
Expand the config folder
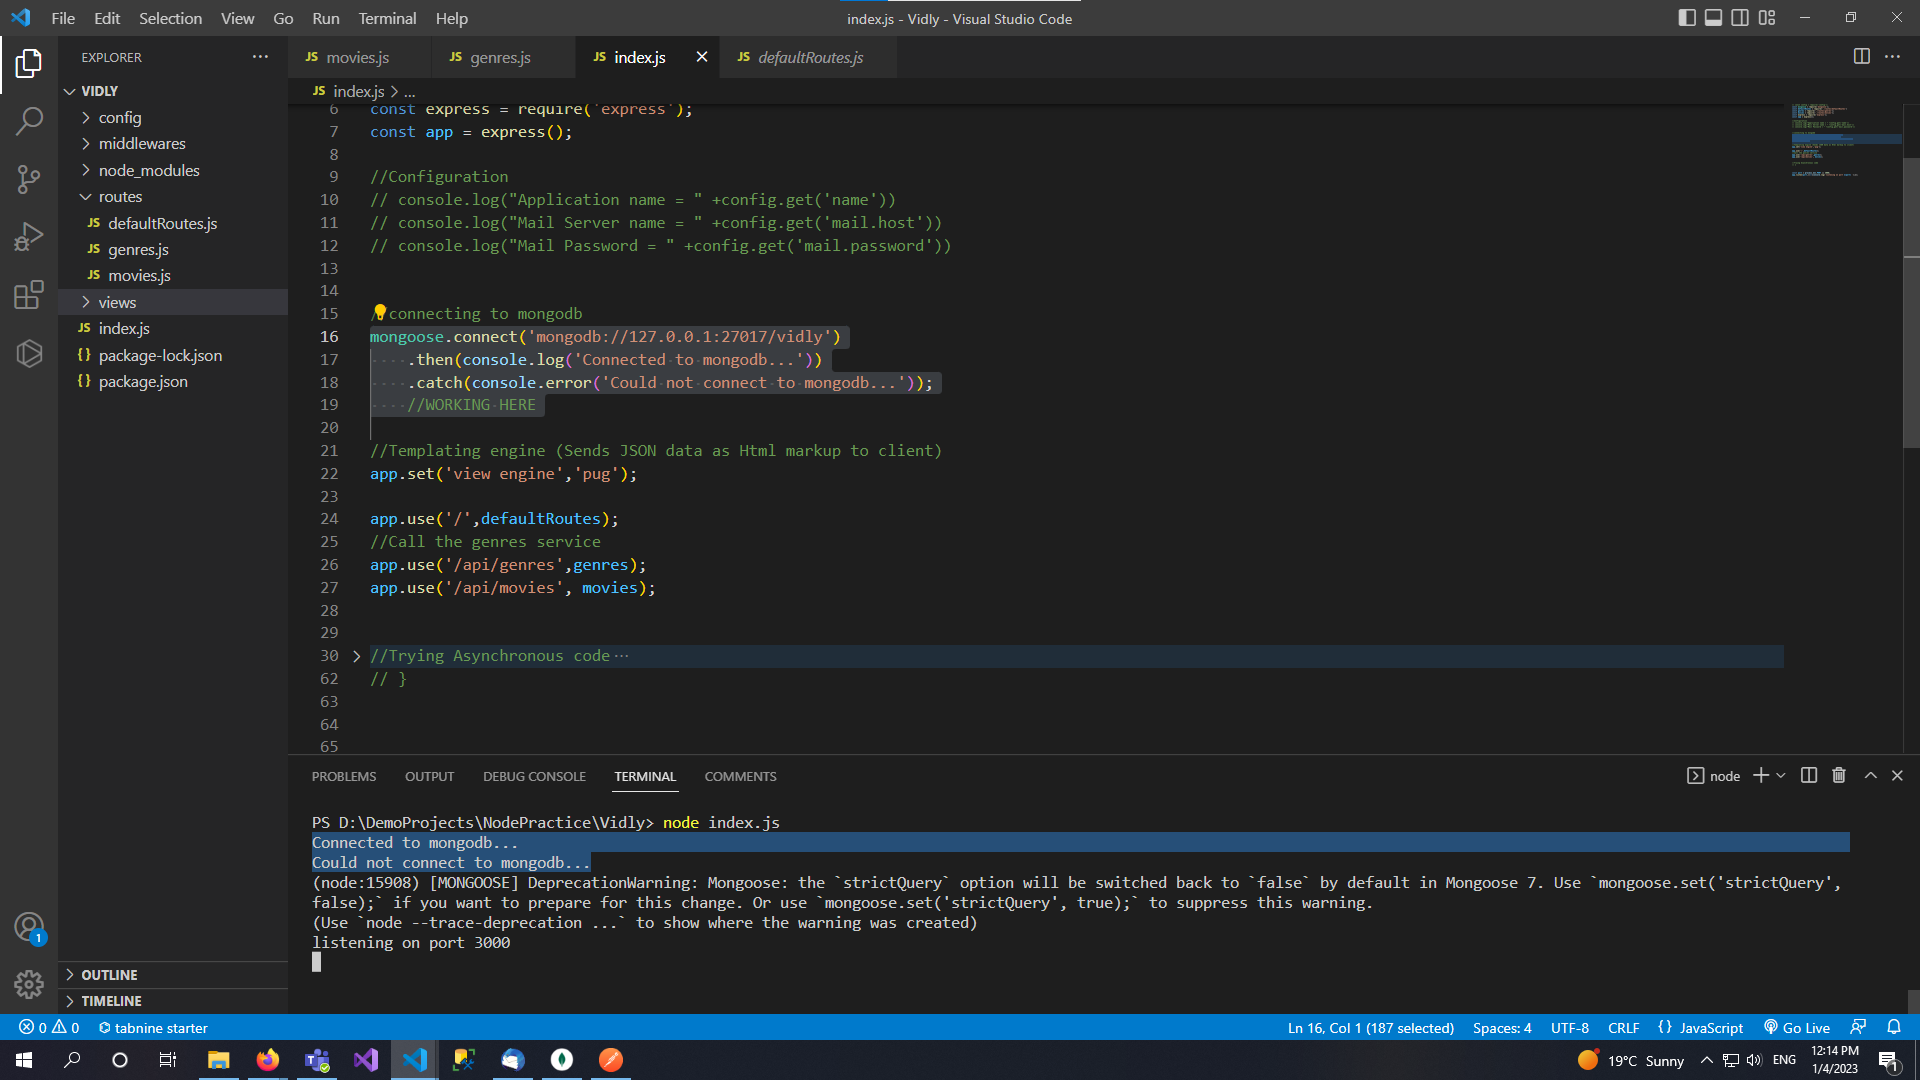point(172,118)
